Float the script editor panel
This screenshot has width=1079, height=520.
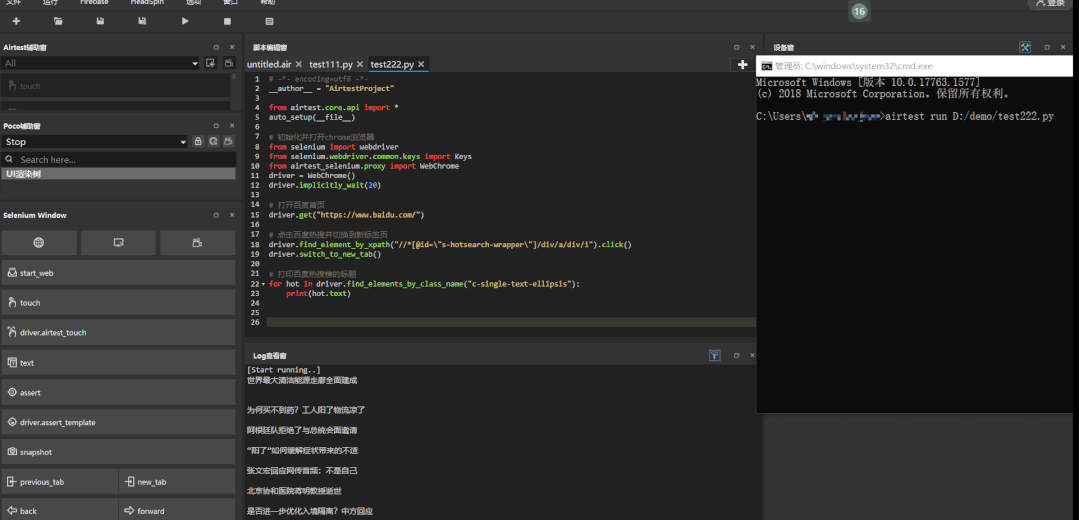(736, 47)
